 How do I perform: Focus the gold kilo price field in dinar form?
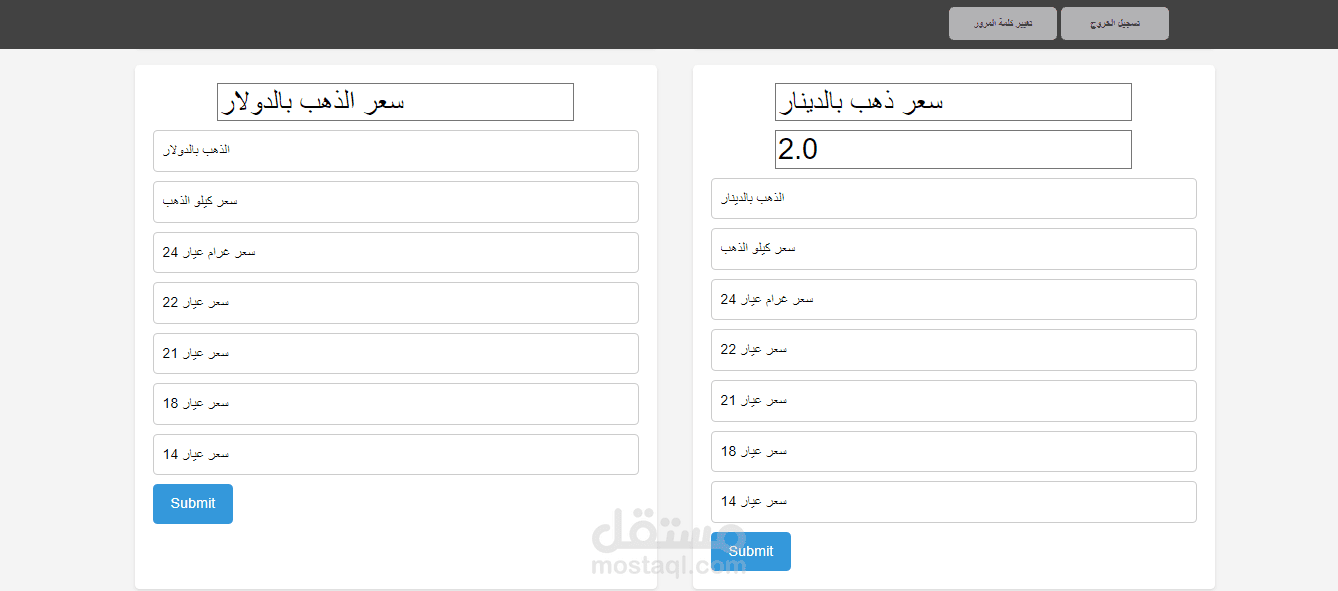point(953,248)
